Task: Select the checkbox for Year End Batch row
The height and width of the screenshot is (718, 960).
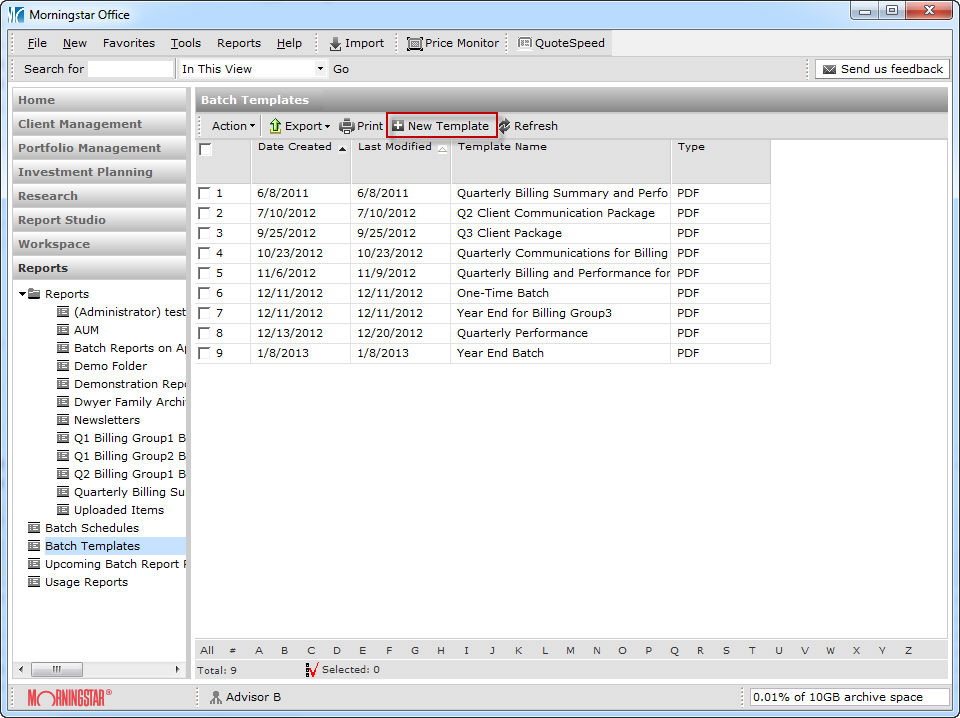Action: [204, 353]
